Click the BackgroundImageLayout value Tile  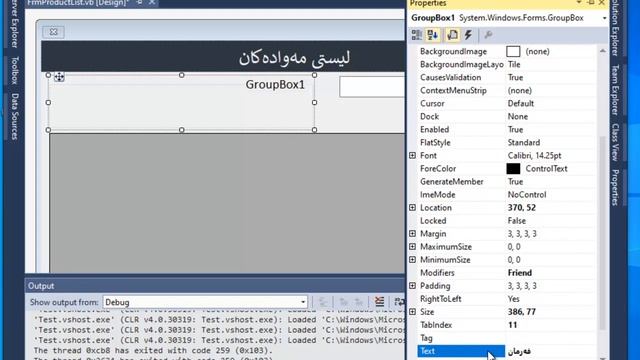[514, 64]
